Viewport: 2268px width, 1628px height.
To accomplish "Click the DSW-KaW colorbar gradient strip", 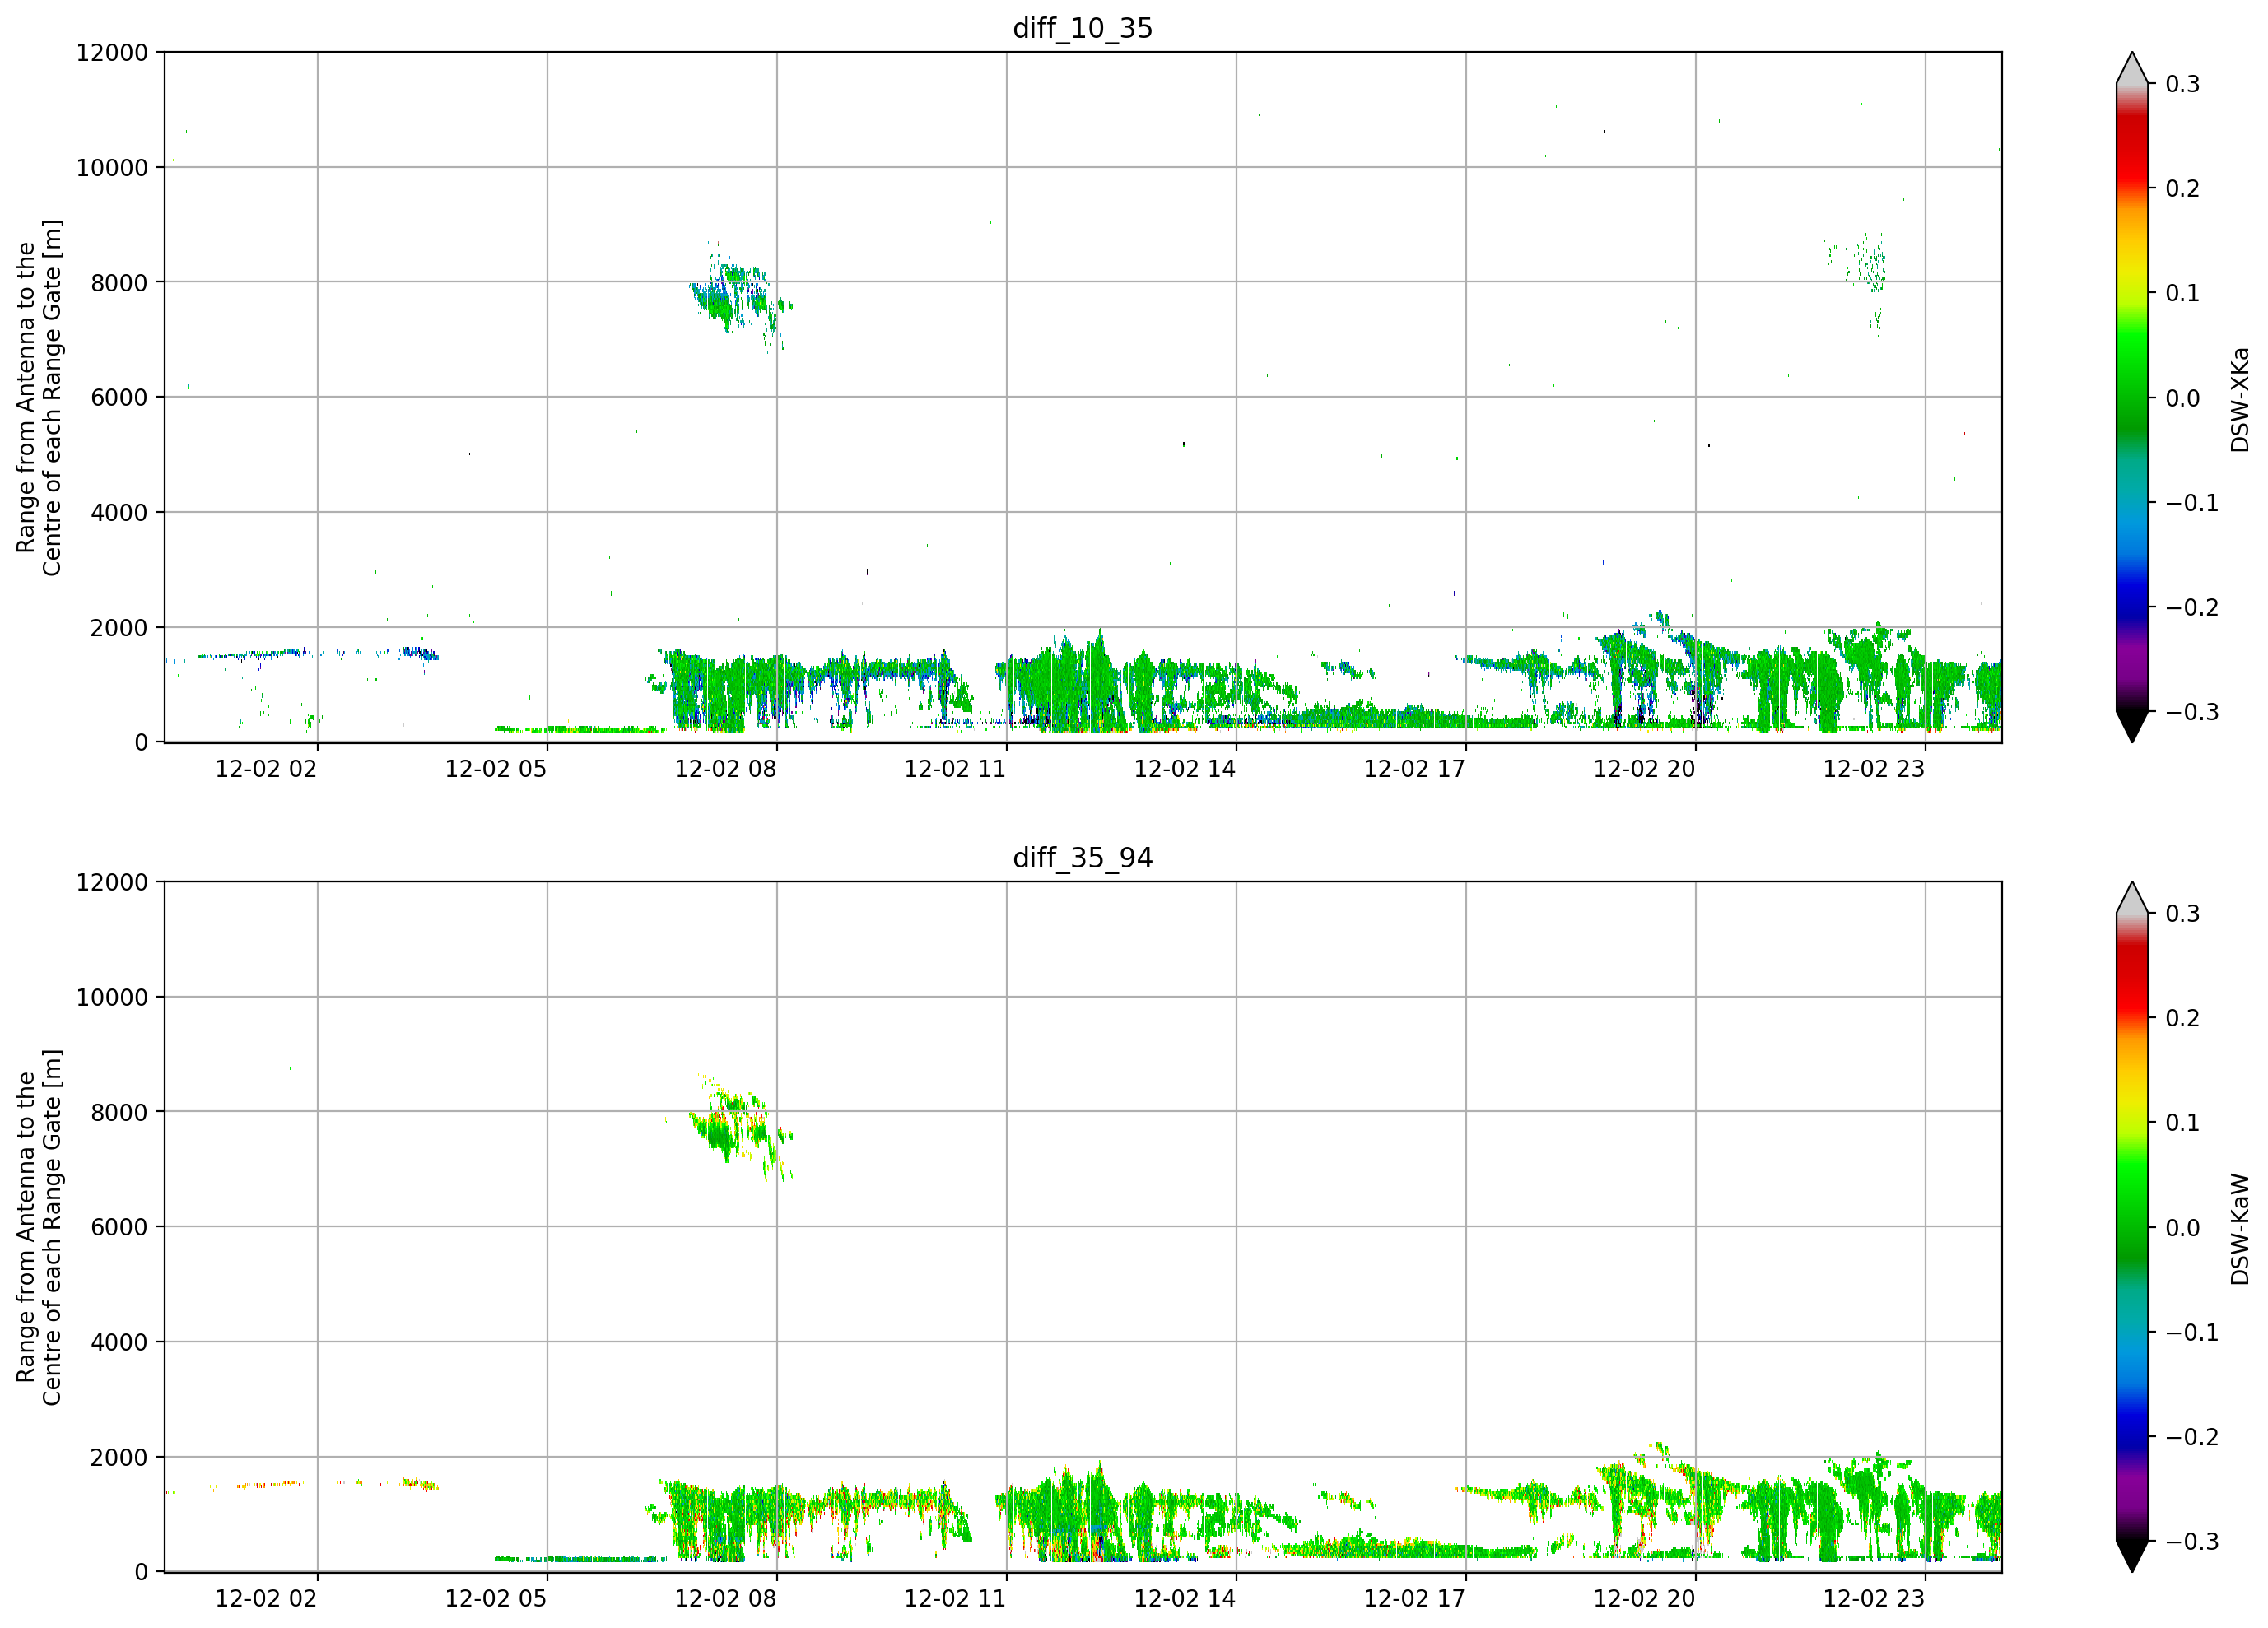I will (x=2132, y=1227).
